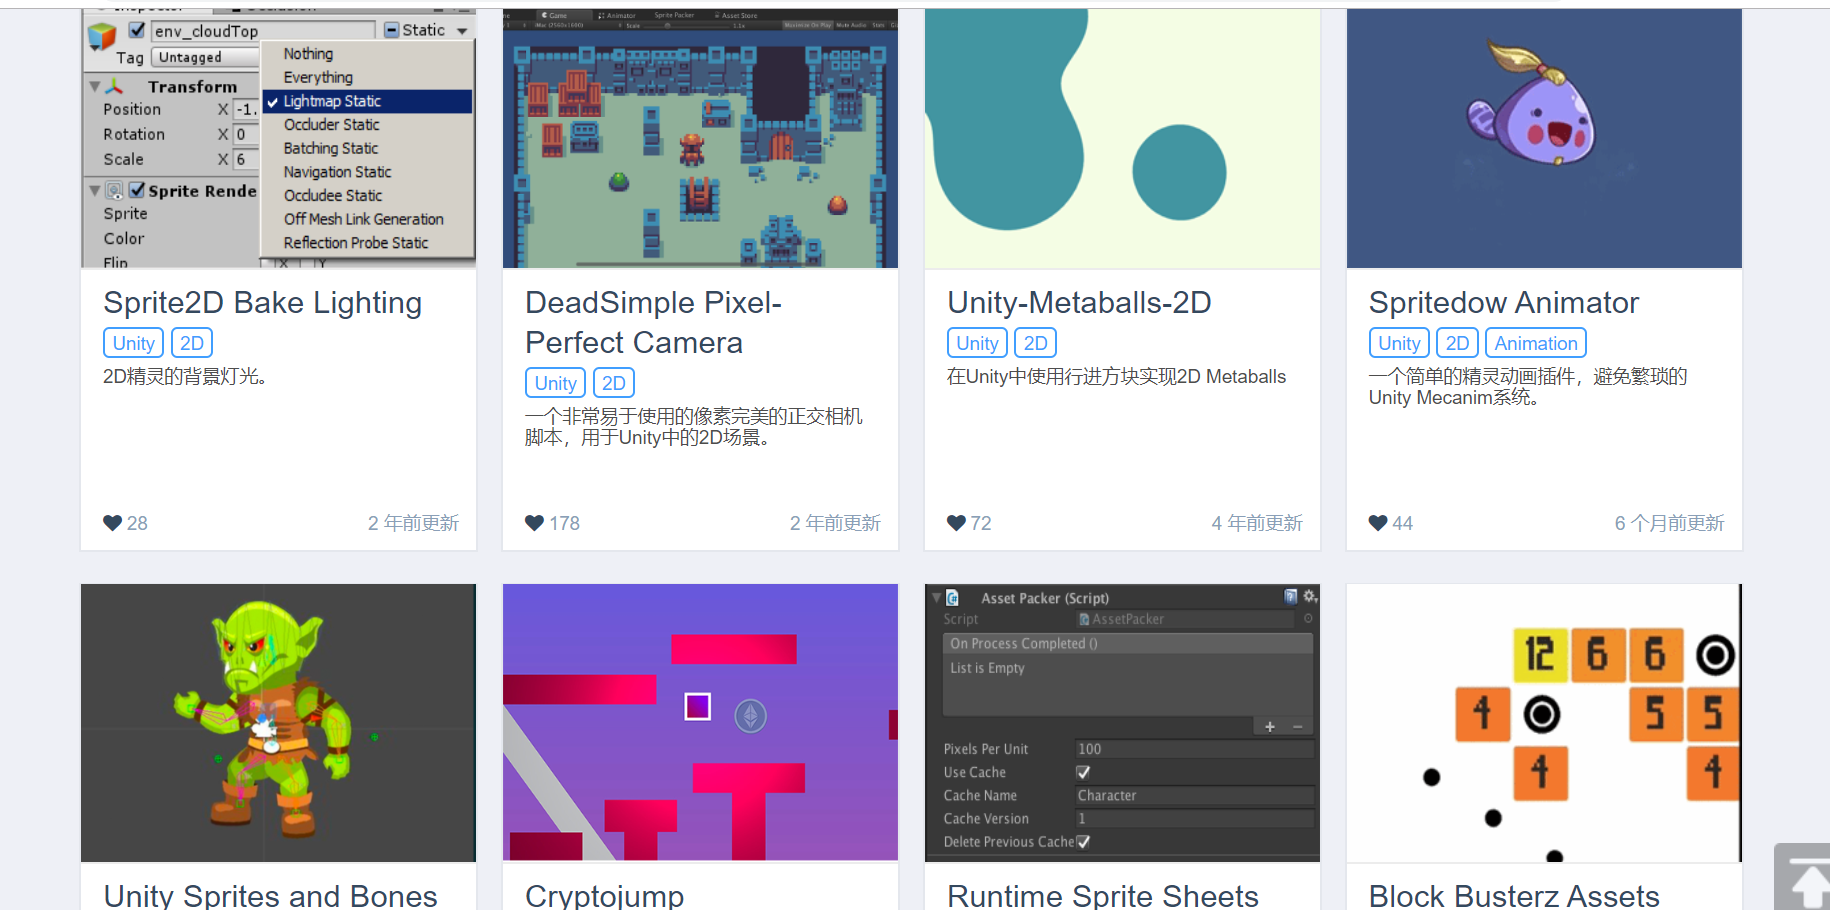This screenshot has width=1830, height=910.
Task: Click the heart icon on Sprite2D Bake Lighting
Action: (x=112, y=523)
